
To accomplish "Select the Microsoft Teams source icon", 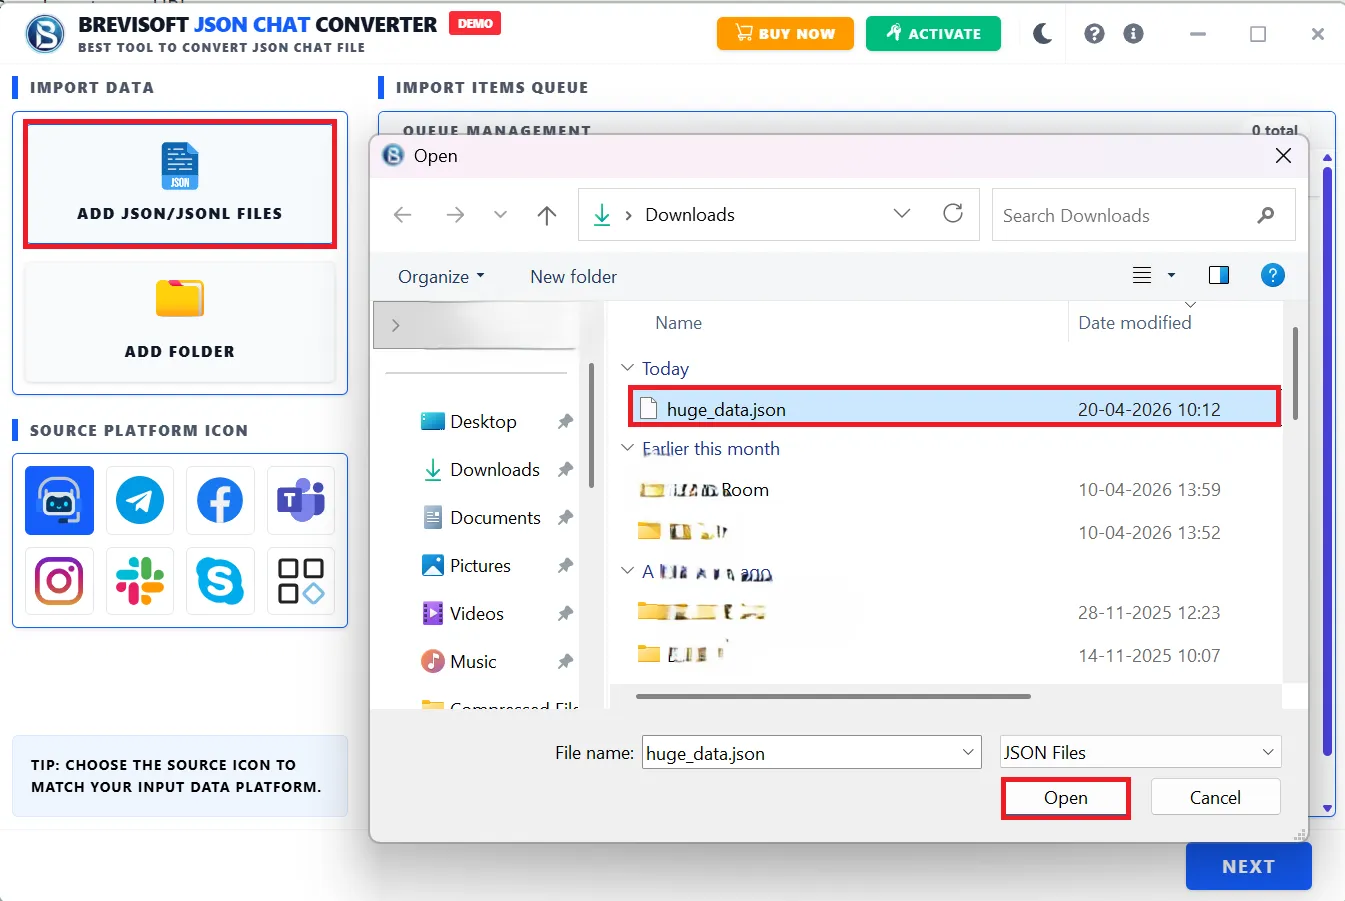I will point(301,500).
